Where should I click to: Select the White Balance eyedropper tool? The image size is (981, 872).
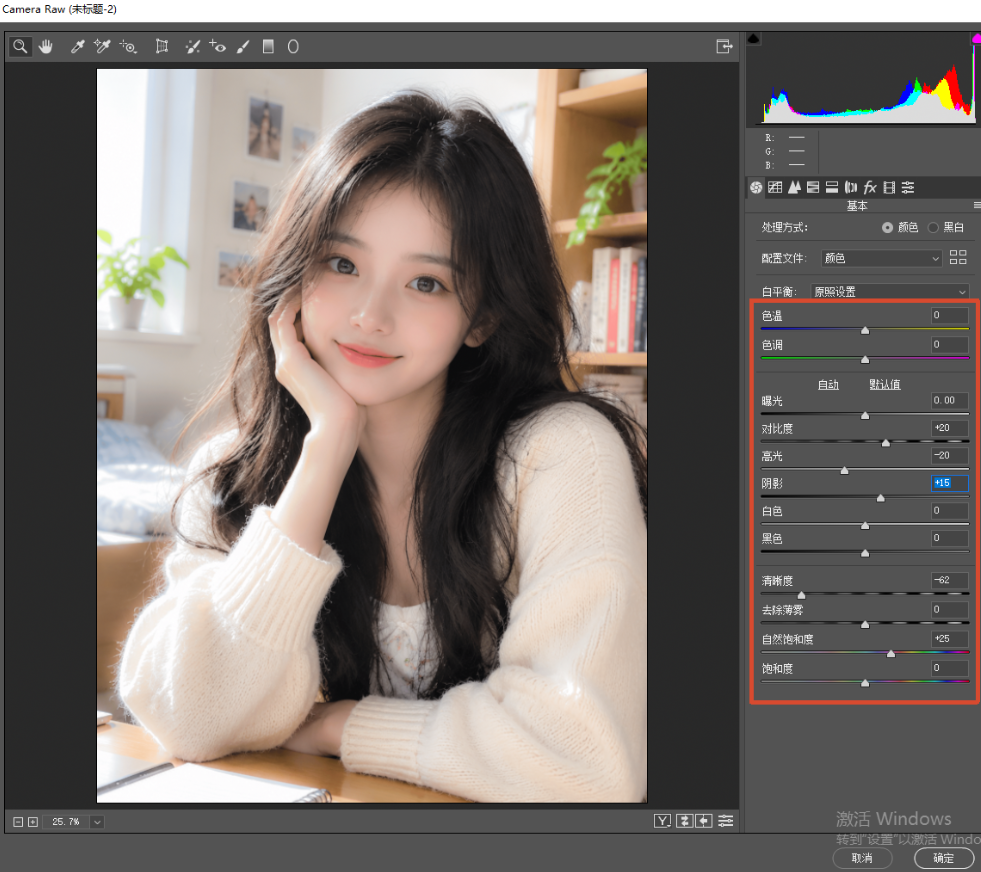pos(78,46)
